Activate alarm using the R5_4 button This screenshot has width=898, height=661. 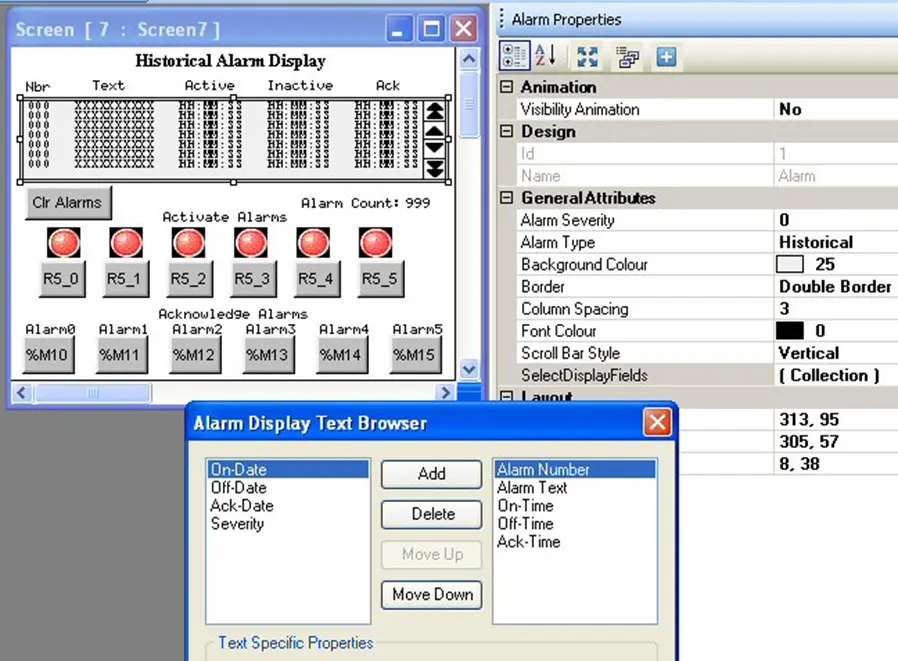[316, 279]
